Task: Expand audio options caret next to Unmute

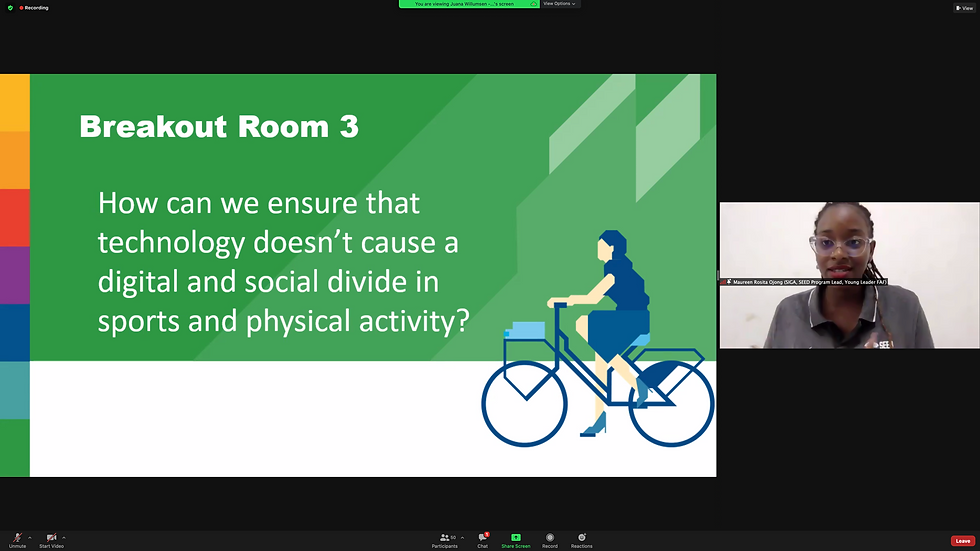Action: pos(29,537)
